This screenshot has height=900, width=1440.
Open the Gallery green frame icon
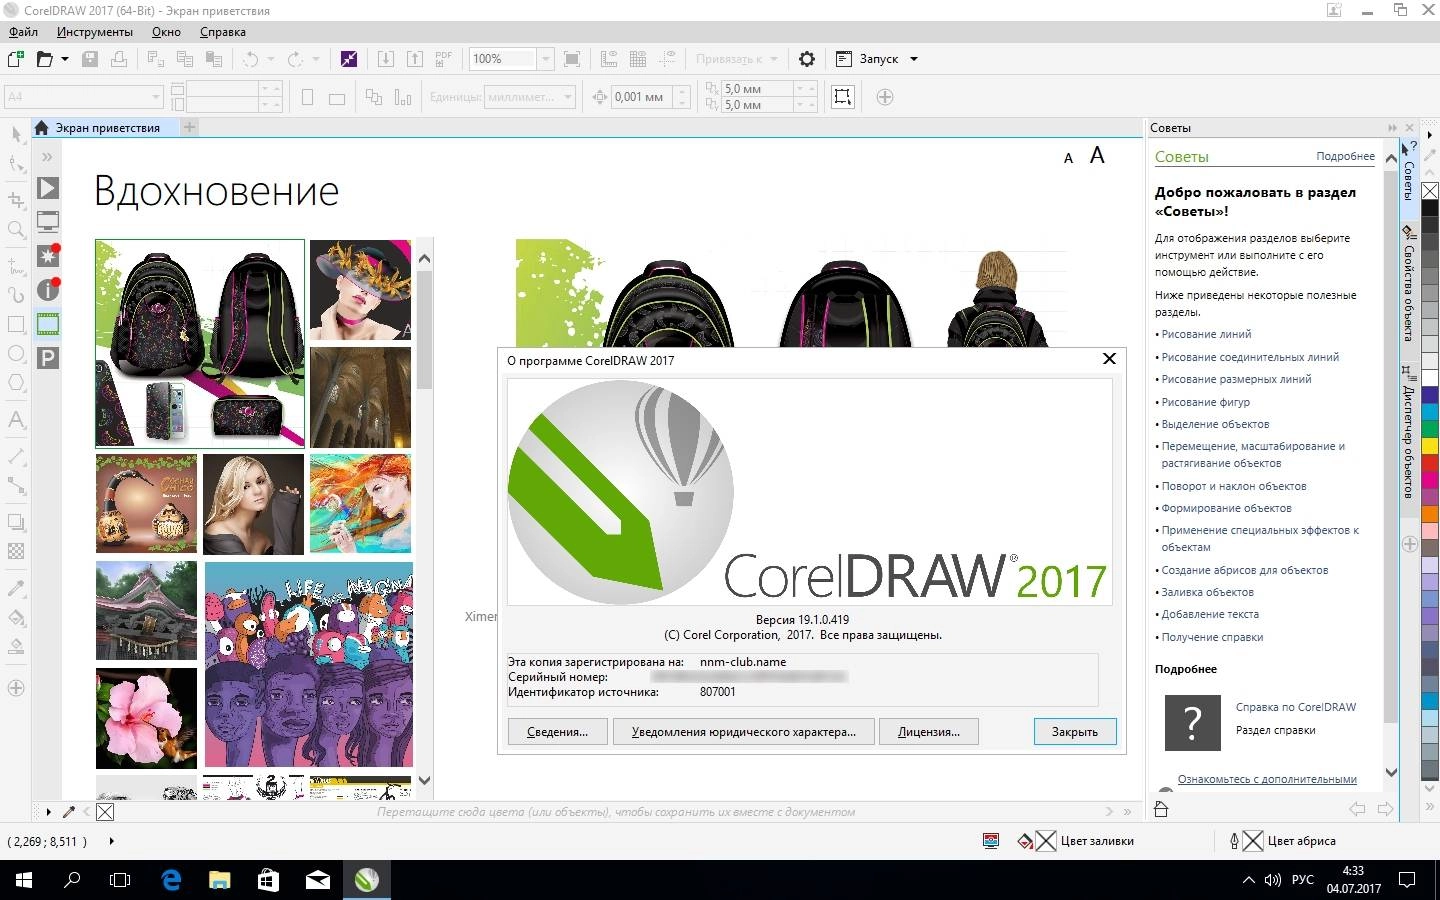tap(47, 324)
